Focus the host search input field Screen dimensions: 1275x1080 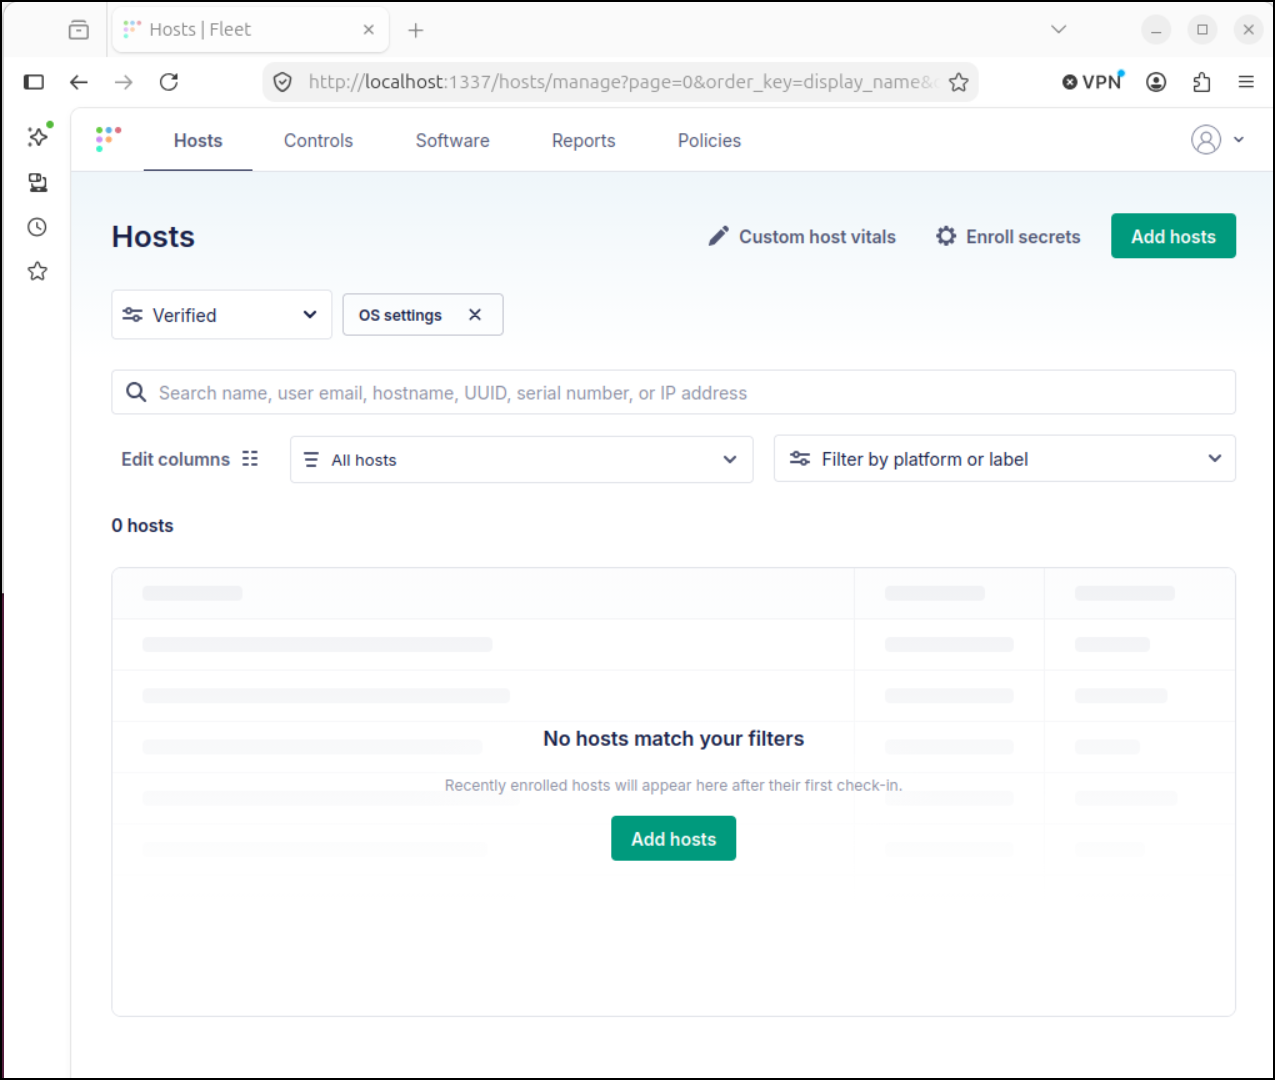(x=673, y=392)
